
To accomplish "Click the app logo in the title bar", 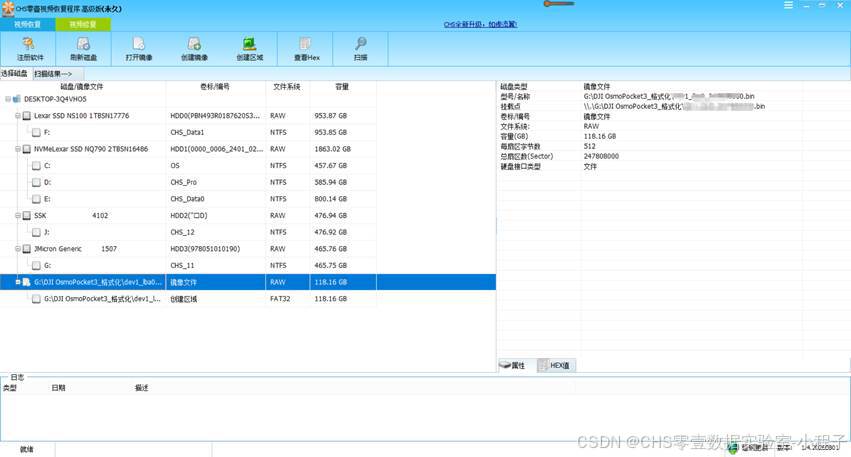I will coord(8,8).
